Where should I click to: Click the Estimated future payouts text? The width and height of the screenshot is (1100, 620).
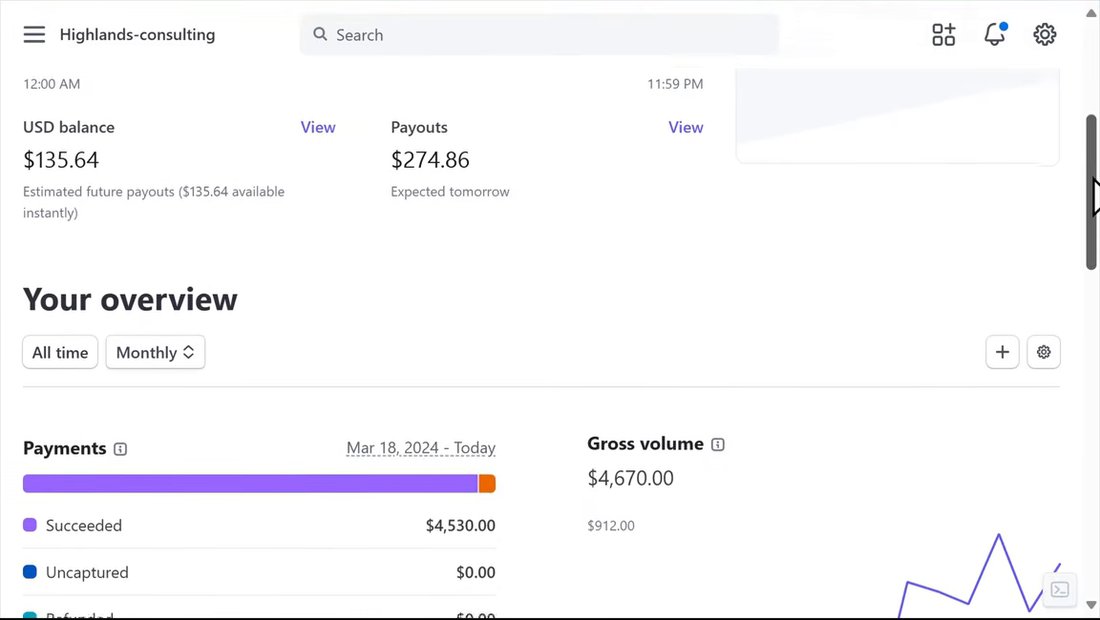(x=154, y=202)
